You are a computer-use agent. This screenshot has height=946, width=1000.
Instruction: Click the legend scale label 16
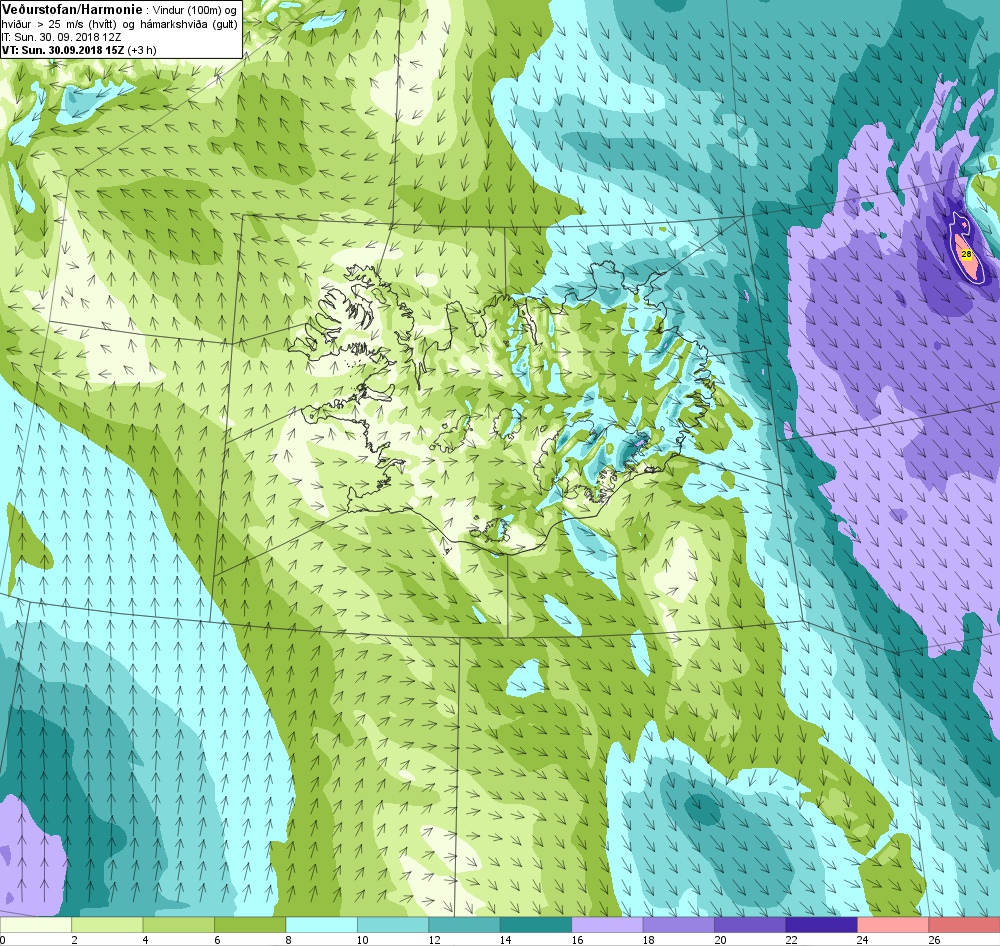[x=577, y=940]
